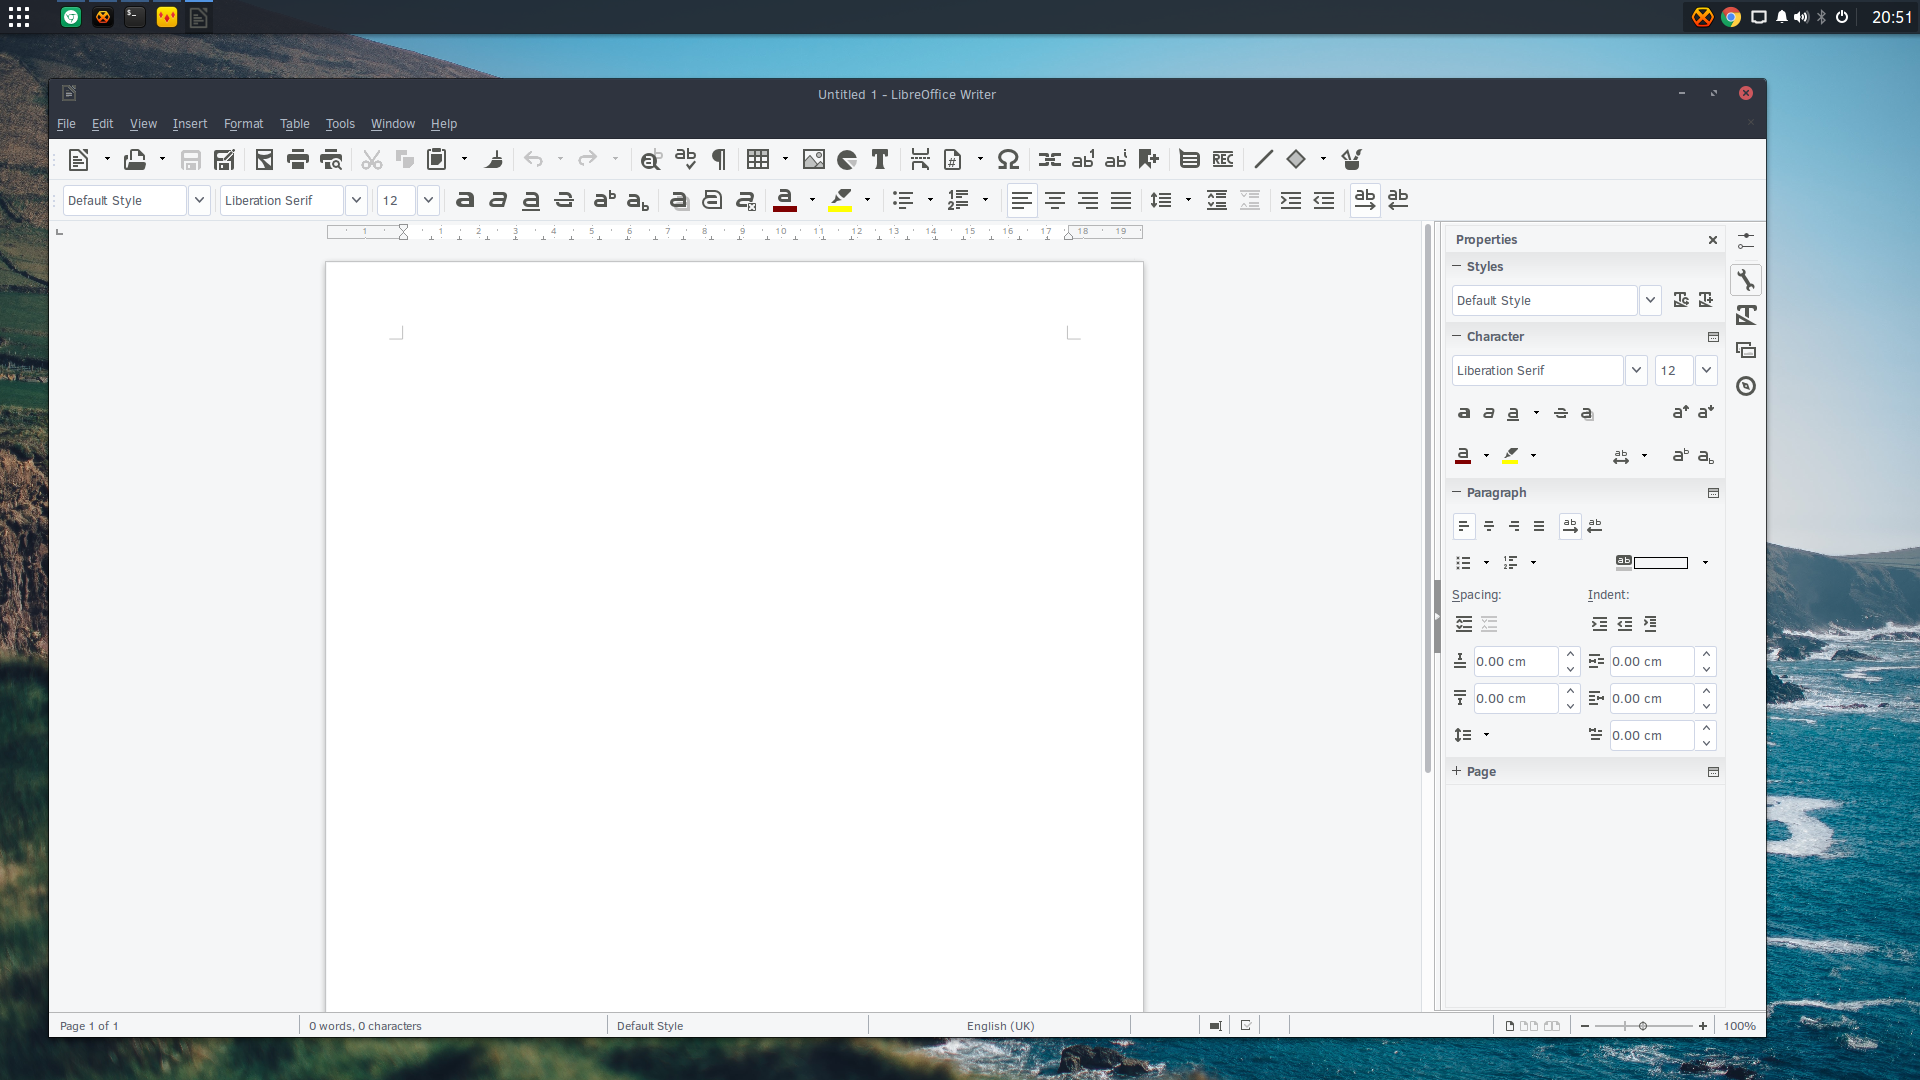Viewport: 1920px width, 1080px height.
Task: Open Find and Replace
Action: point(651,159)
